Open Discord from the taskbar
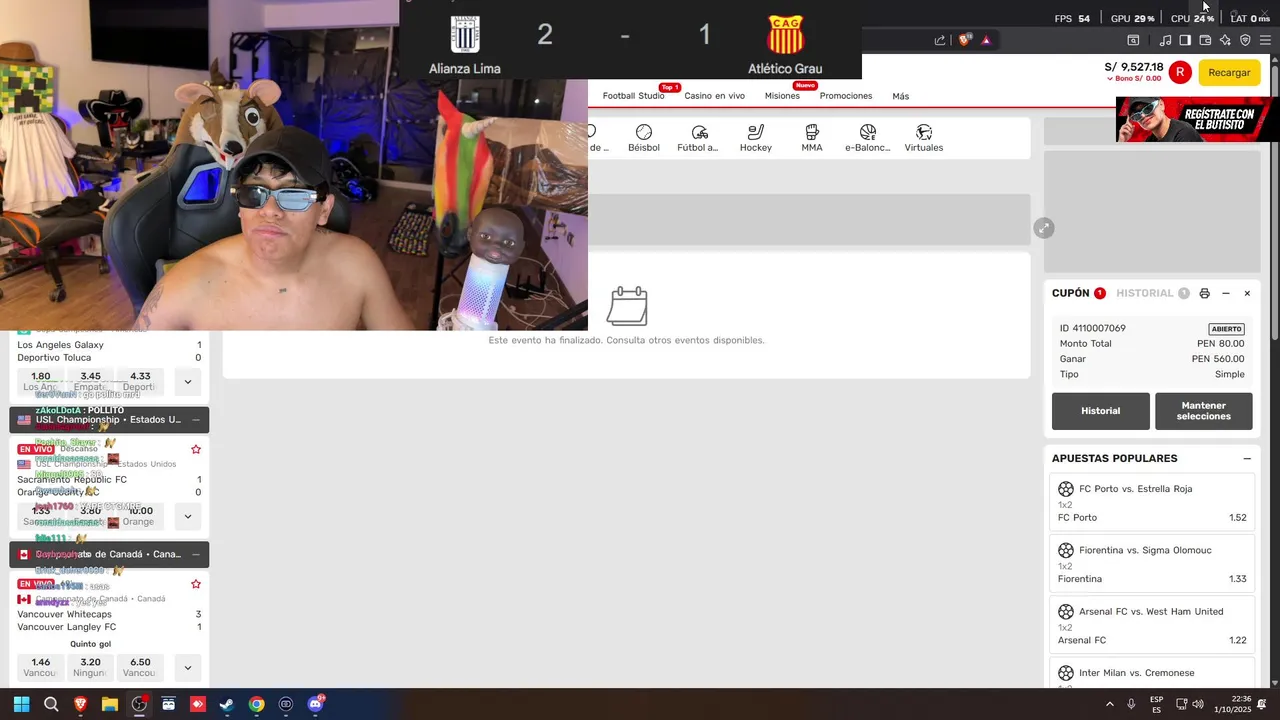 pos(315,704)
